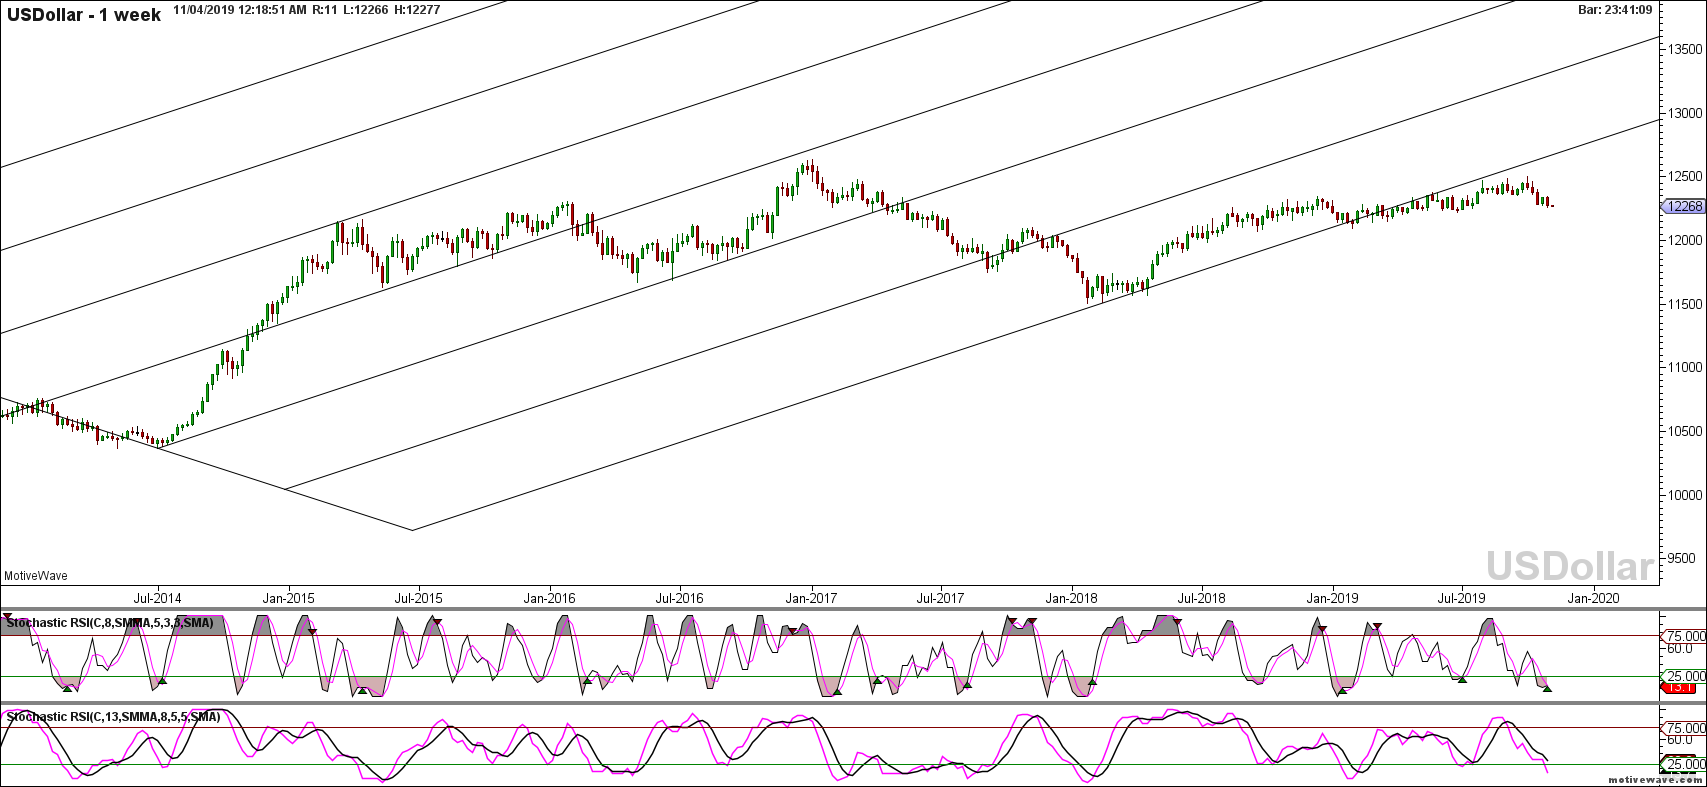Click the 13000 price axis label
Screen dimensions: 1707x787
[x=1683, y=113]
